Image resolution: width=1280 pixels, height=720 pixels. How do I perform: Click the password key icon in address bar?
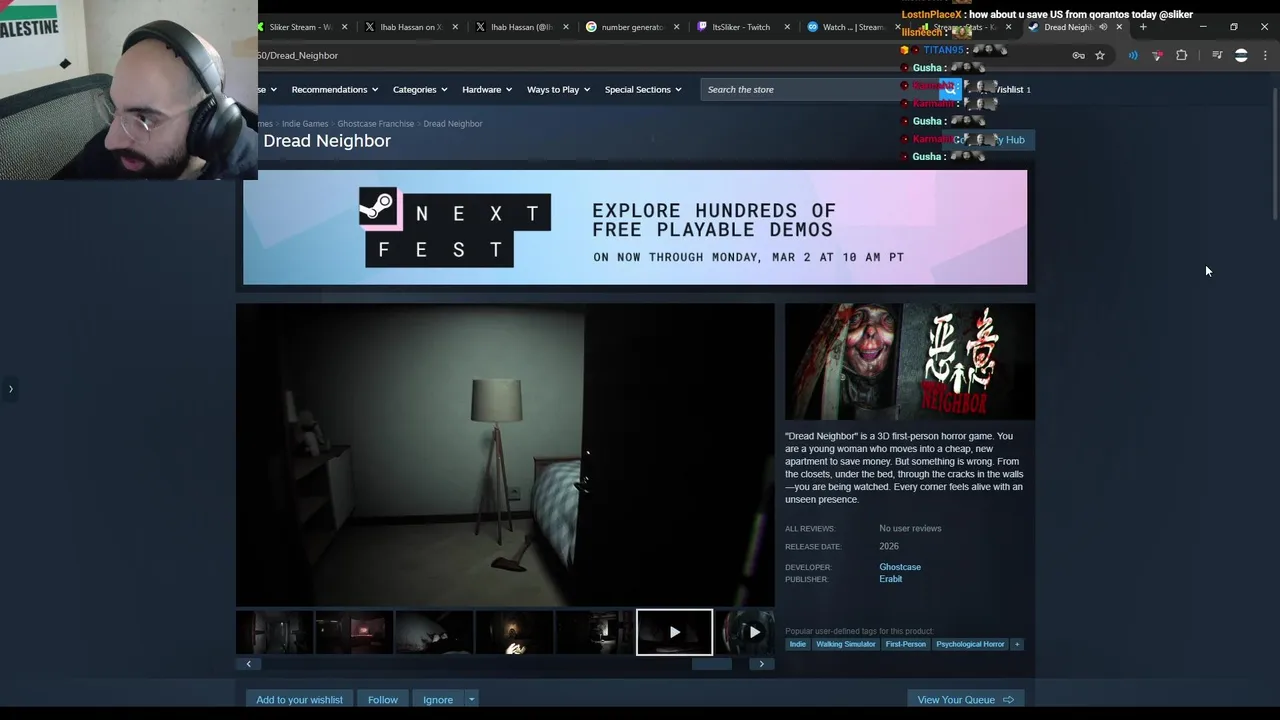point(1078,55)
